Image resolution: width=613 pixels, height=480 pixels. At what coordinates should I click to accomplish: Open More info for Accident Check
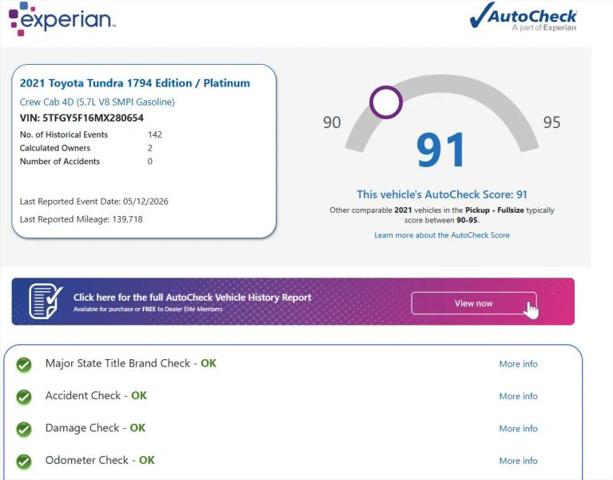coord(518,396)
